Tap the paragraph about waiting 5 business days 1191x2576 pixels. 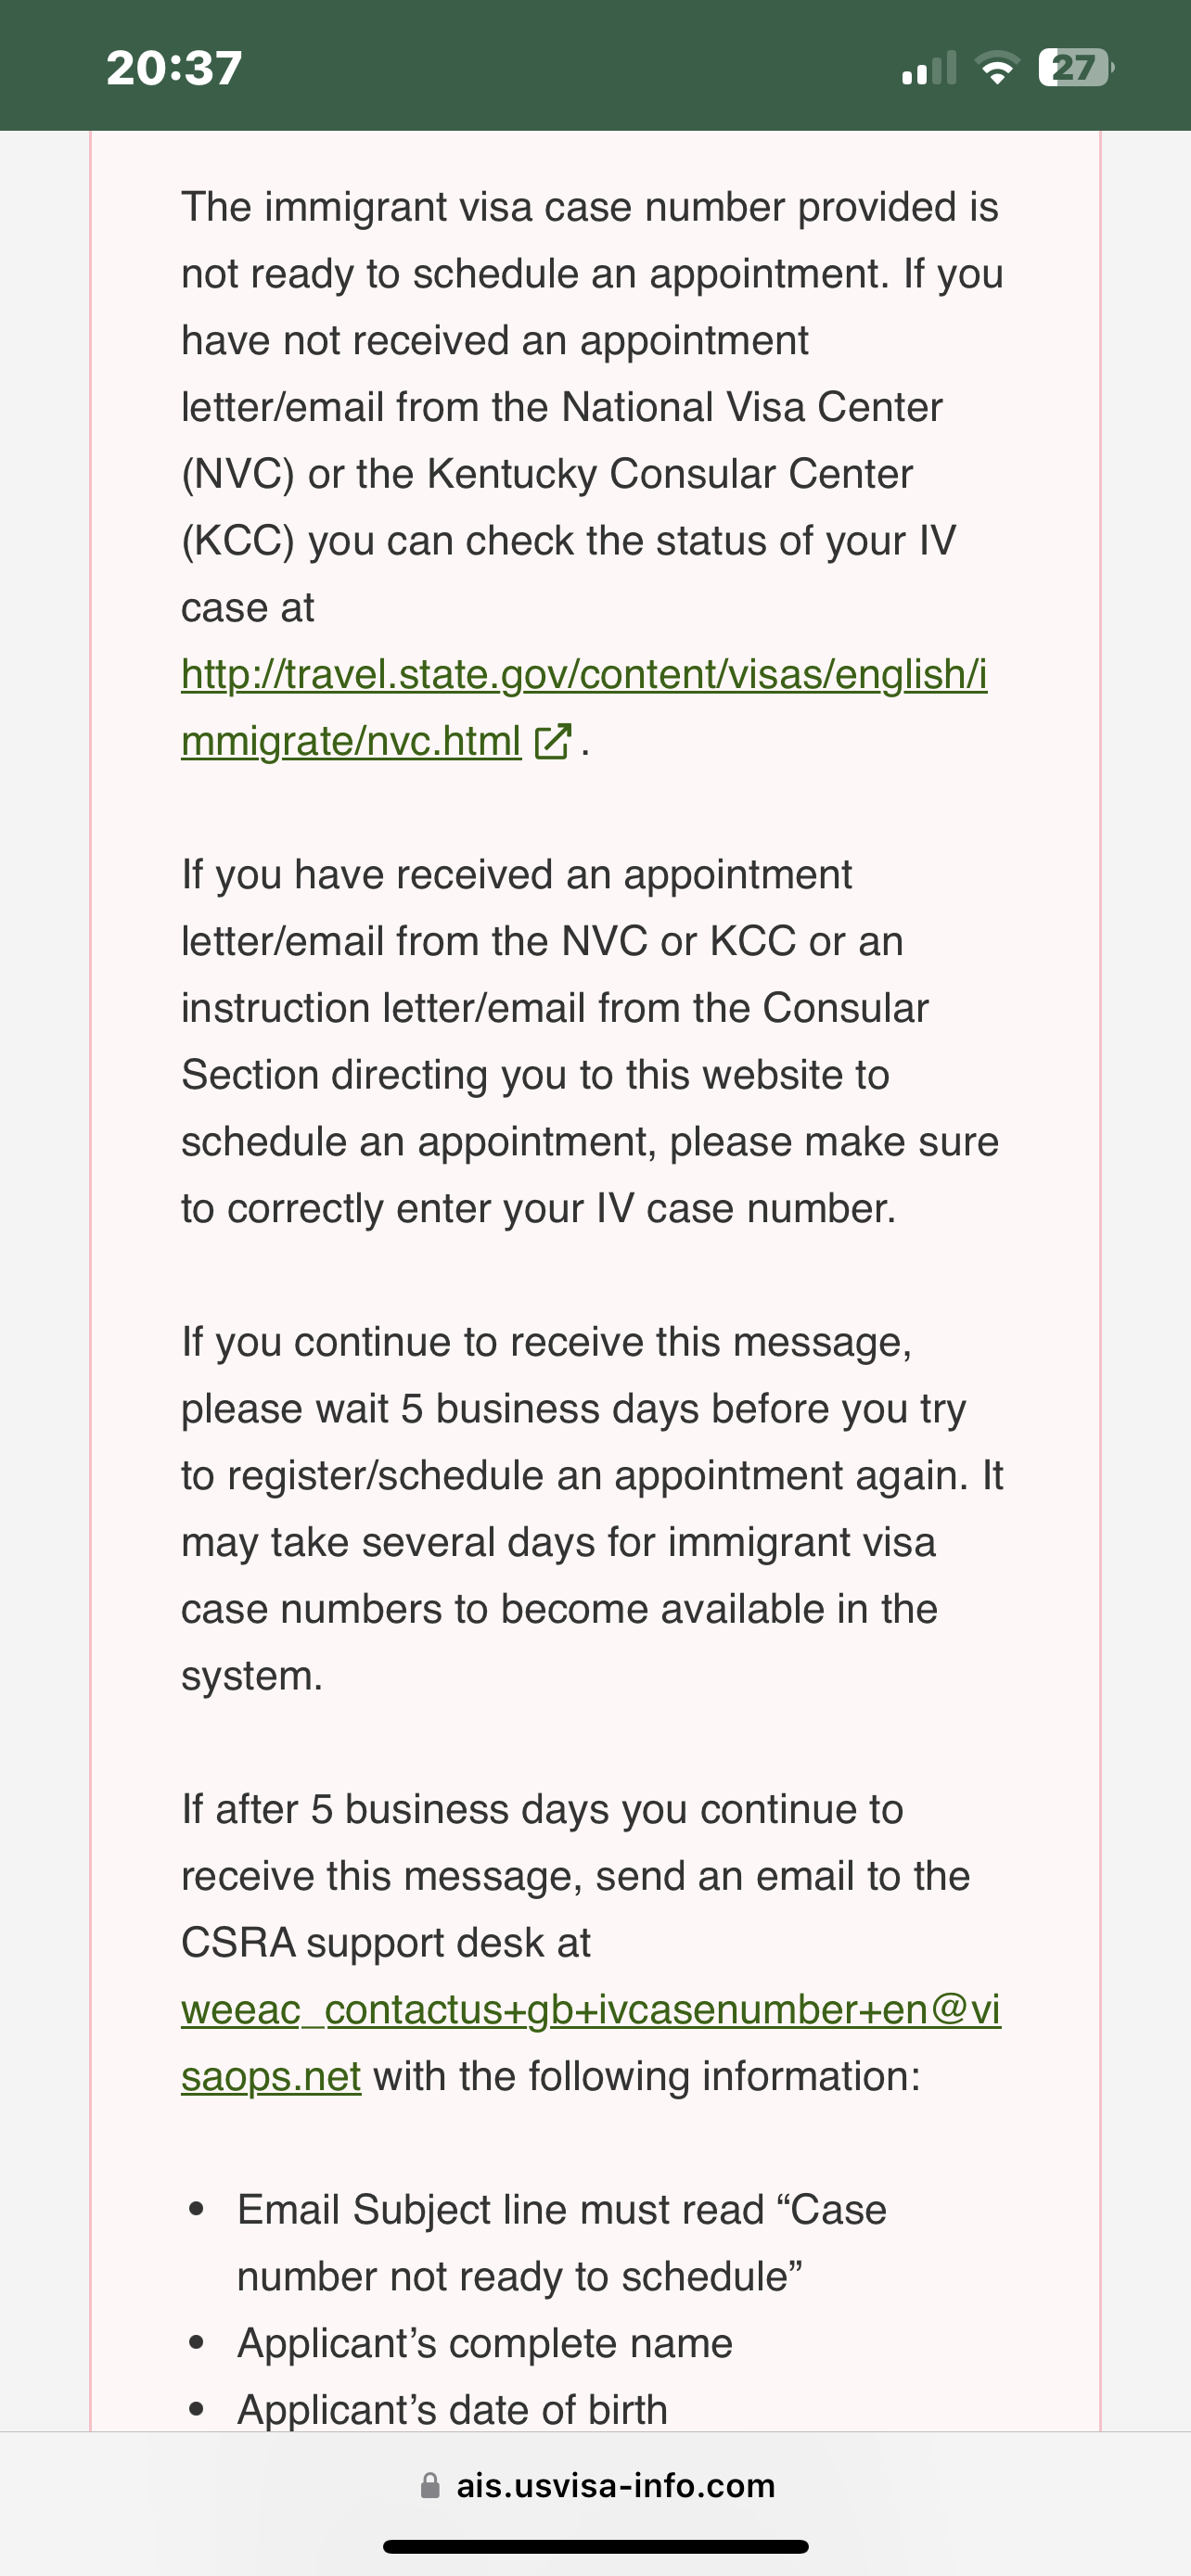[x=592, y=1509]
